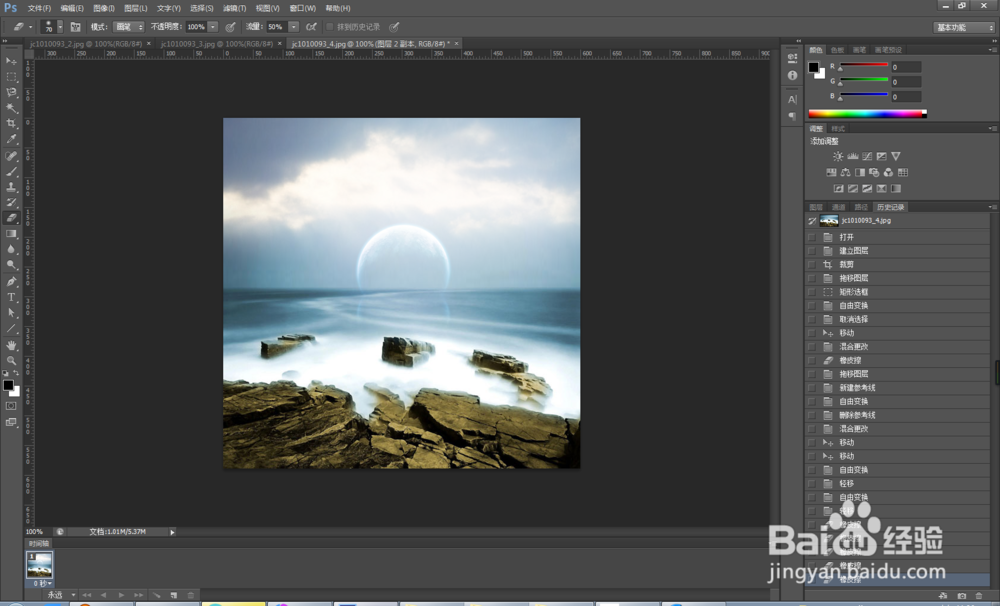Select the Zoom tool
This screenshot has width=1000, height=606.
coord(11,360)
